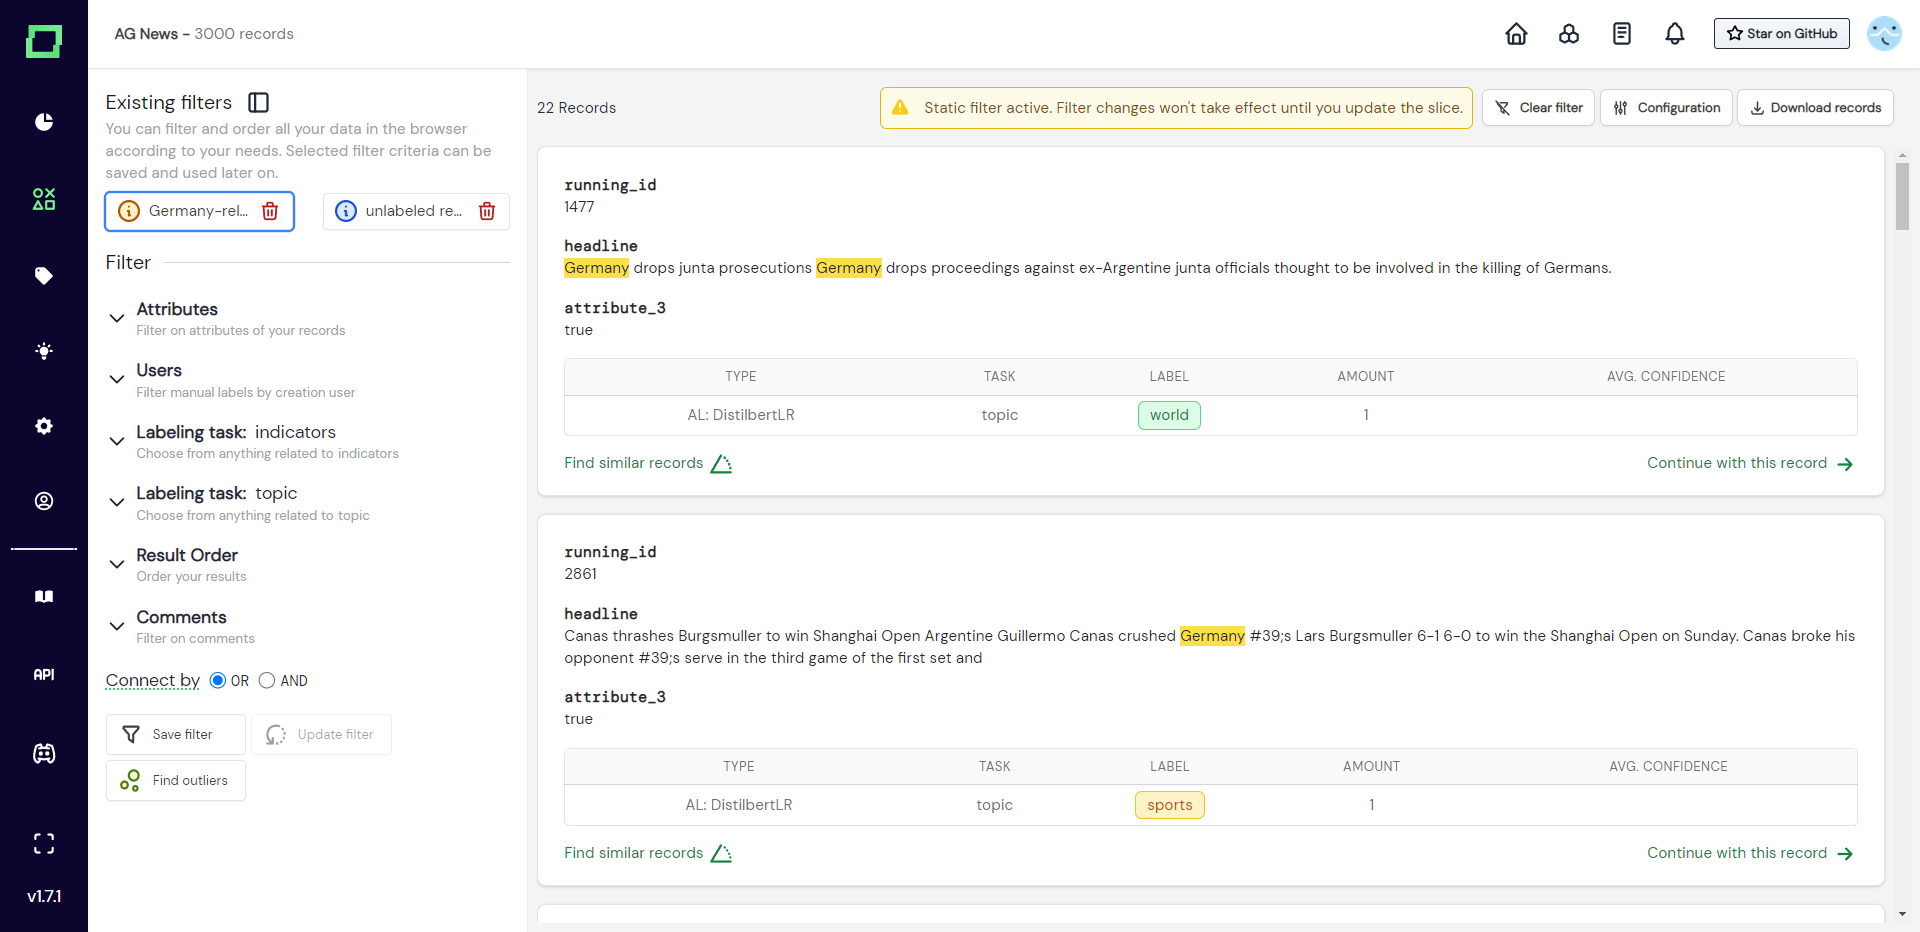The width and height of the screenshot is (1920, 932).
Task: Open the book documentation icon in sidebar
Action: 44,597
